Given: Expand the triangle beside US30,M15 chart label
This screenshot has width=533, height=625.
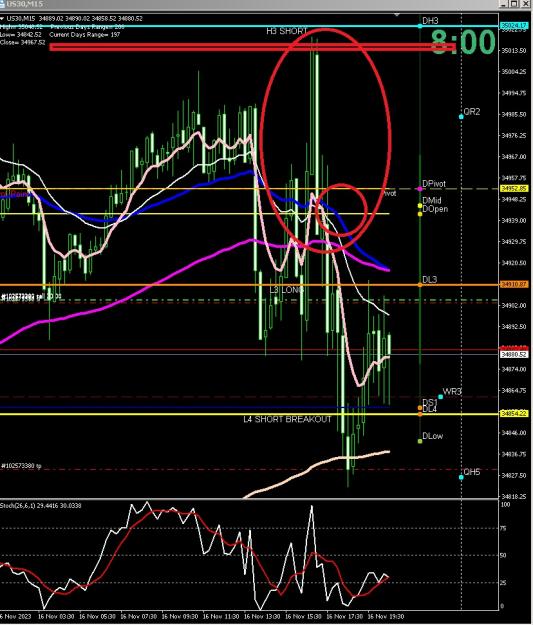Looking at the screenshot, I should 2,18.
